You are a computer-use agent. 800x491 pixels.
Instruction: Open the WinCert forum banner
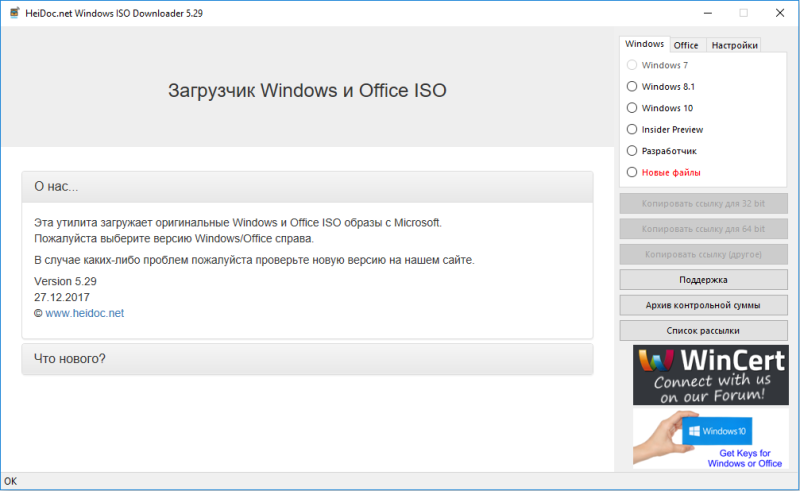711,375
